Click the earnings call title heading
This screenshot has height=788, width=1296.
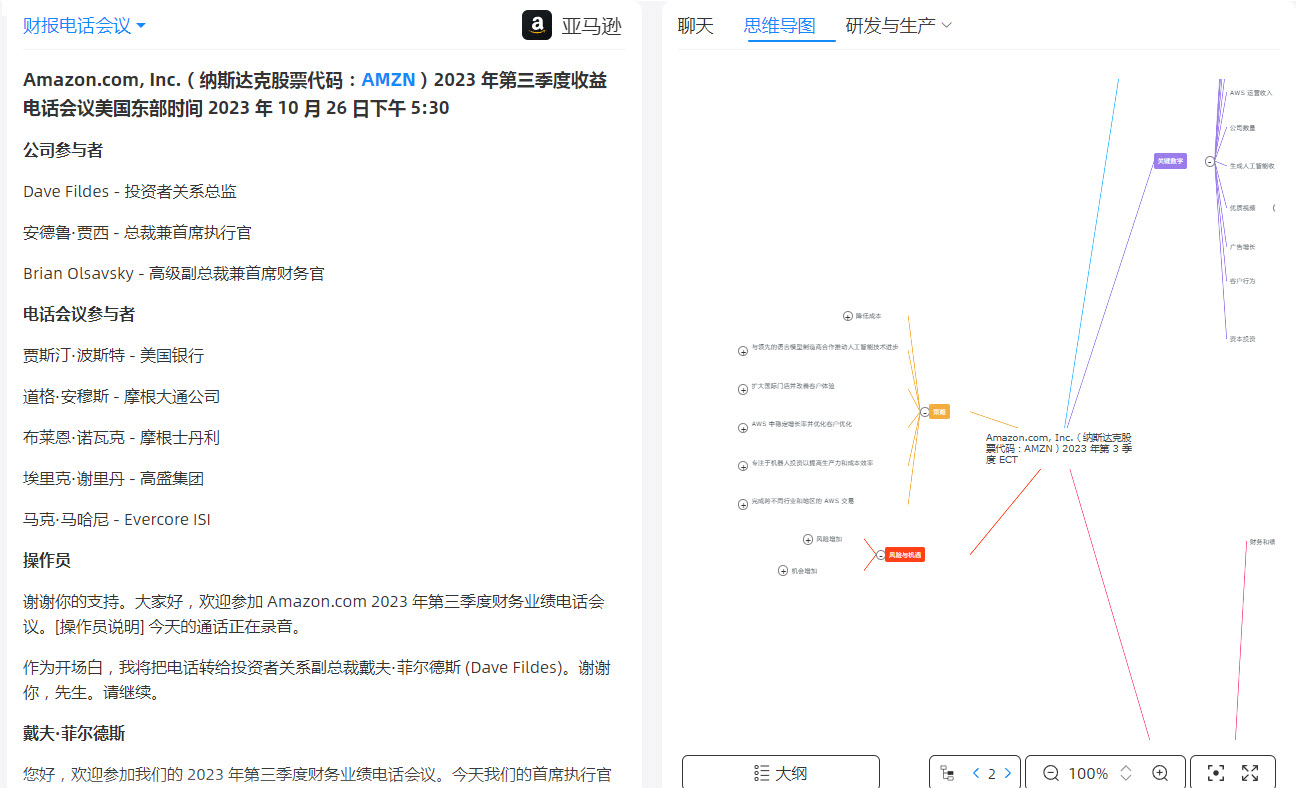click(x=315, y=94)
